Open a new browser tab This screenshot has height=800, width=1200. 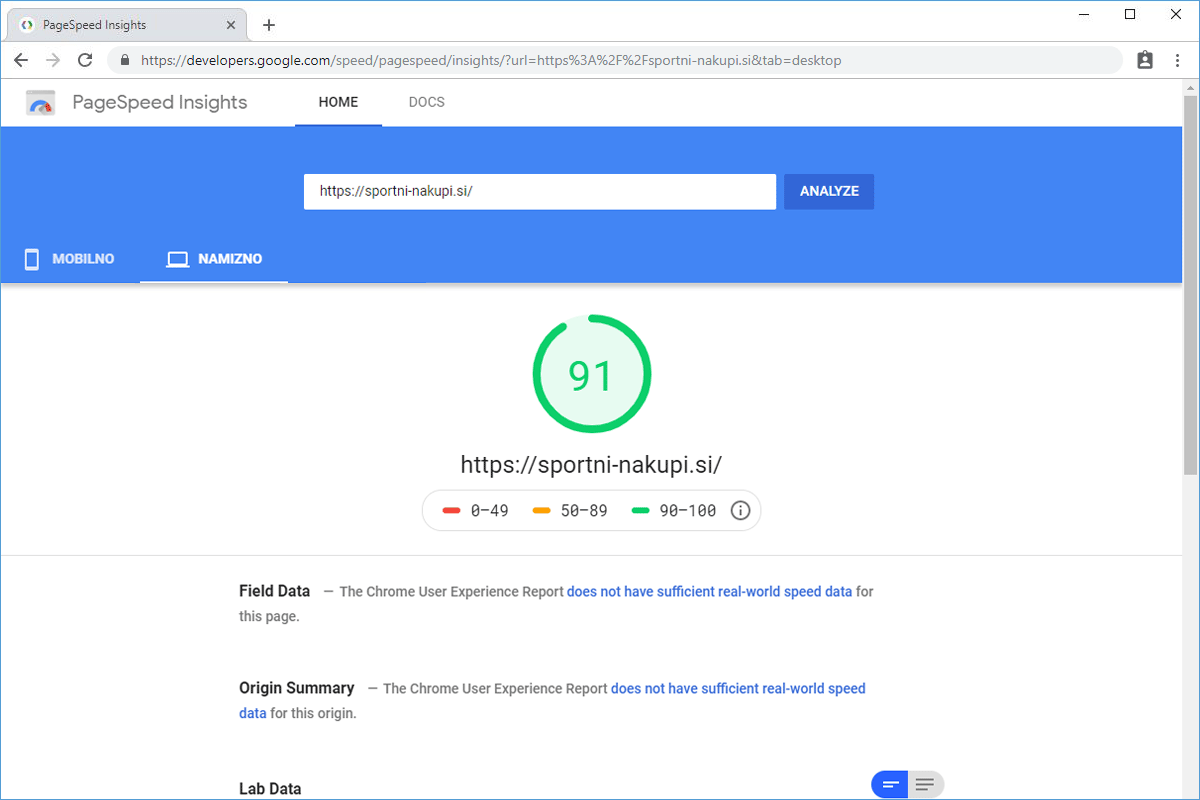click(x=268, y=25)
